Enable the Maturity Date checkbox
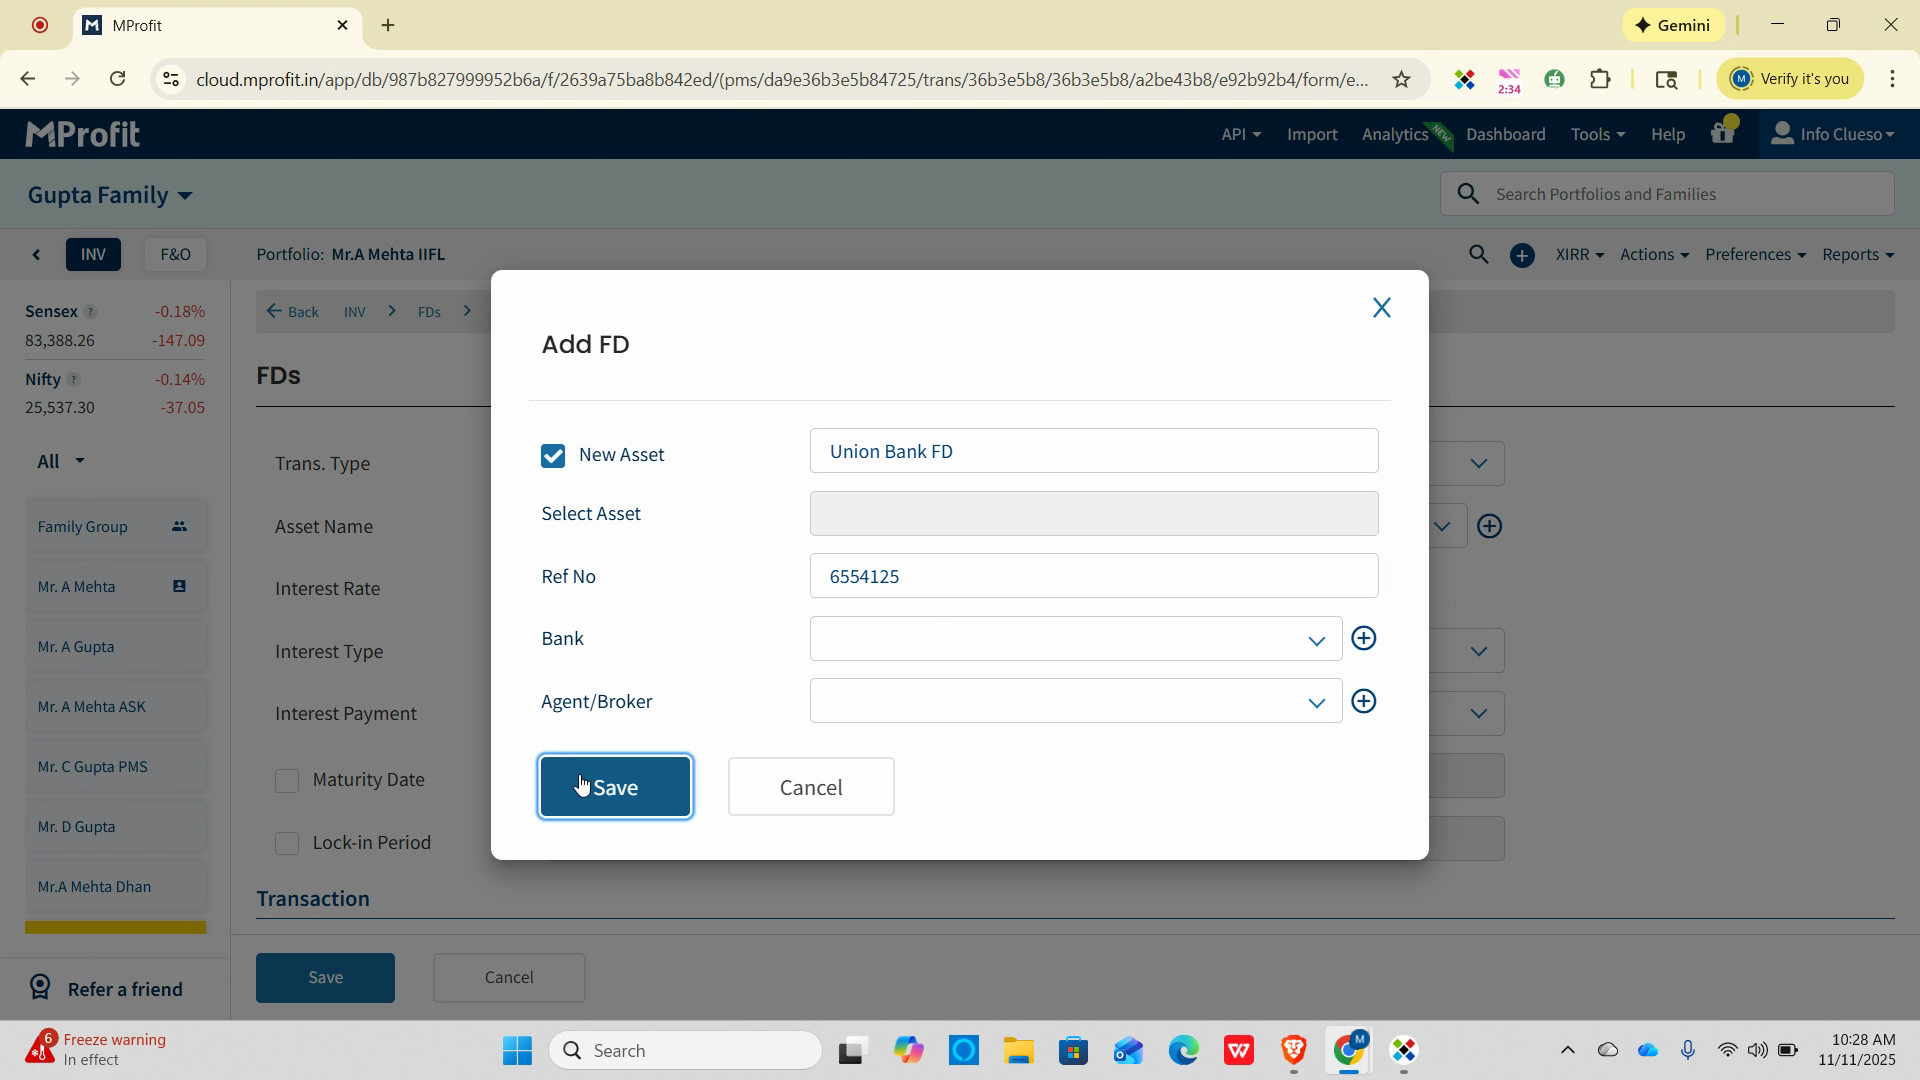 [287, 780]
